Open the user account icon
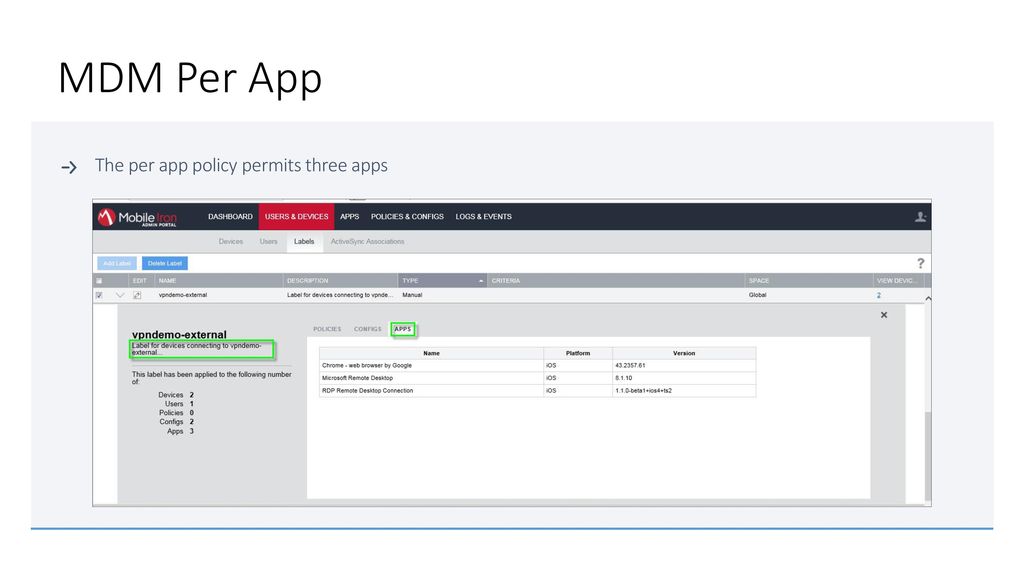The image size is (1024, 576). click(920, 217)
